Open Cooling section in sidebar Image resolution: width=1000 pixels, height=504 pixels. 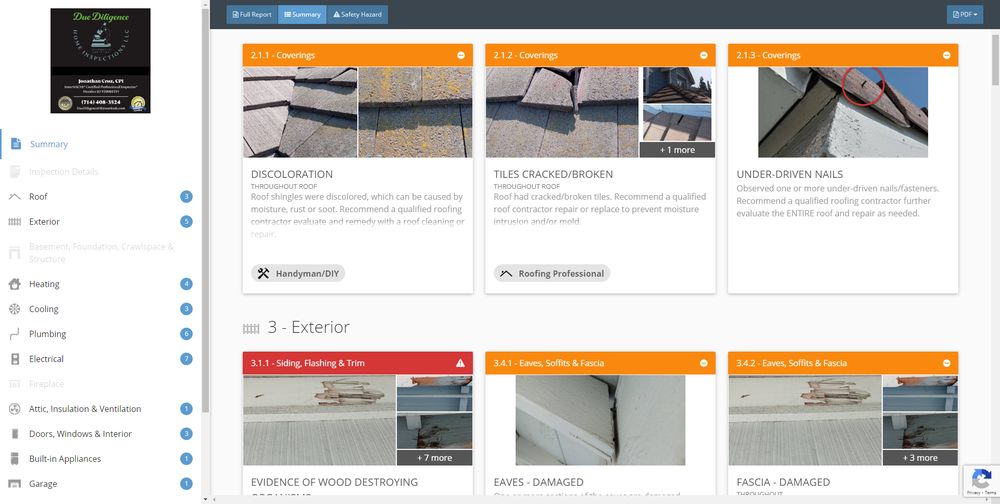point(101,309)
